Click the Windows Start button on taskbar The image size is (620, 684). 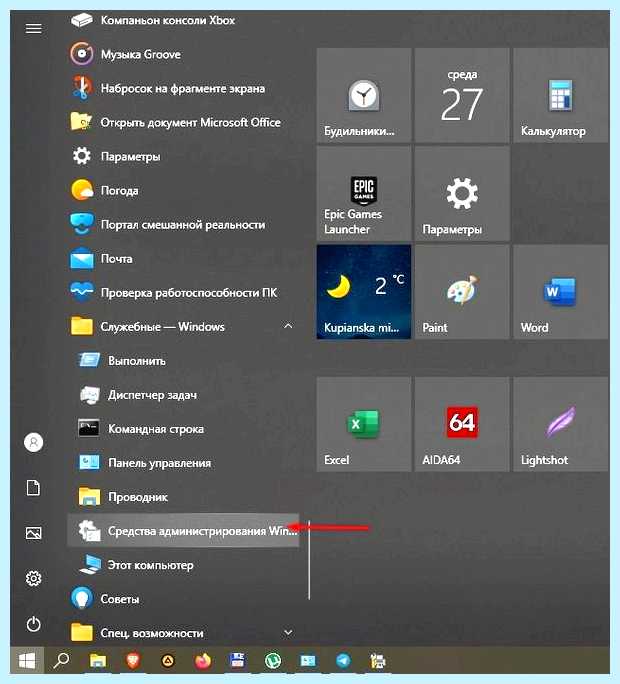[x=27, y=661]
